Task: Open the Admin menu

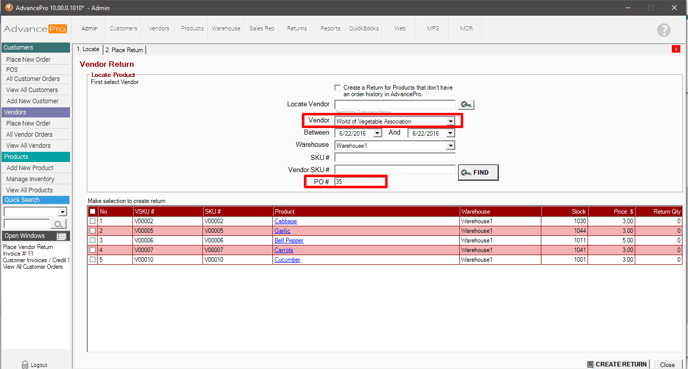Action: click(x=90, y=29)
